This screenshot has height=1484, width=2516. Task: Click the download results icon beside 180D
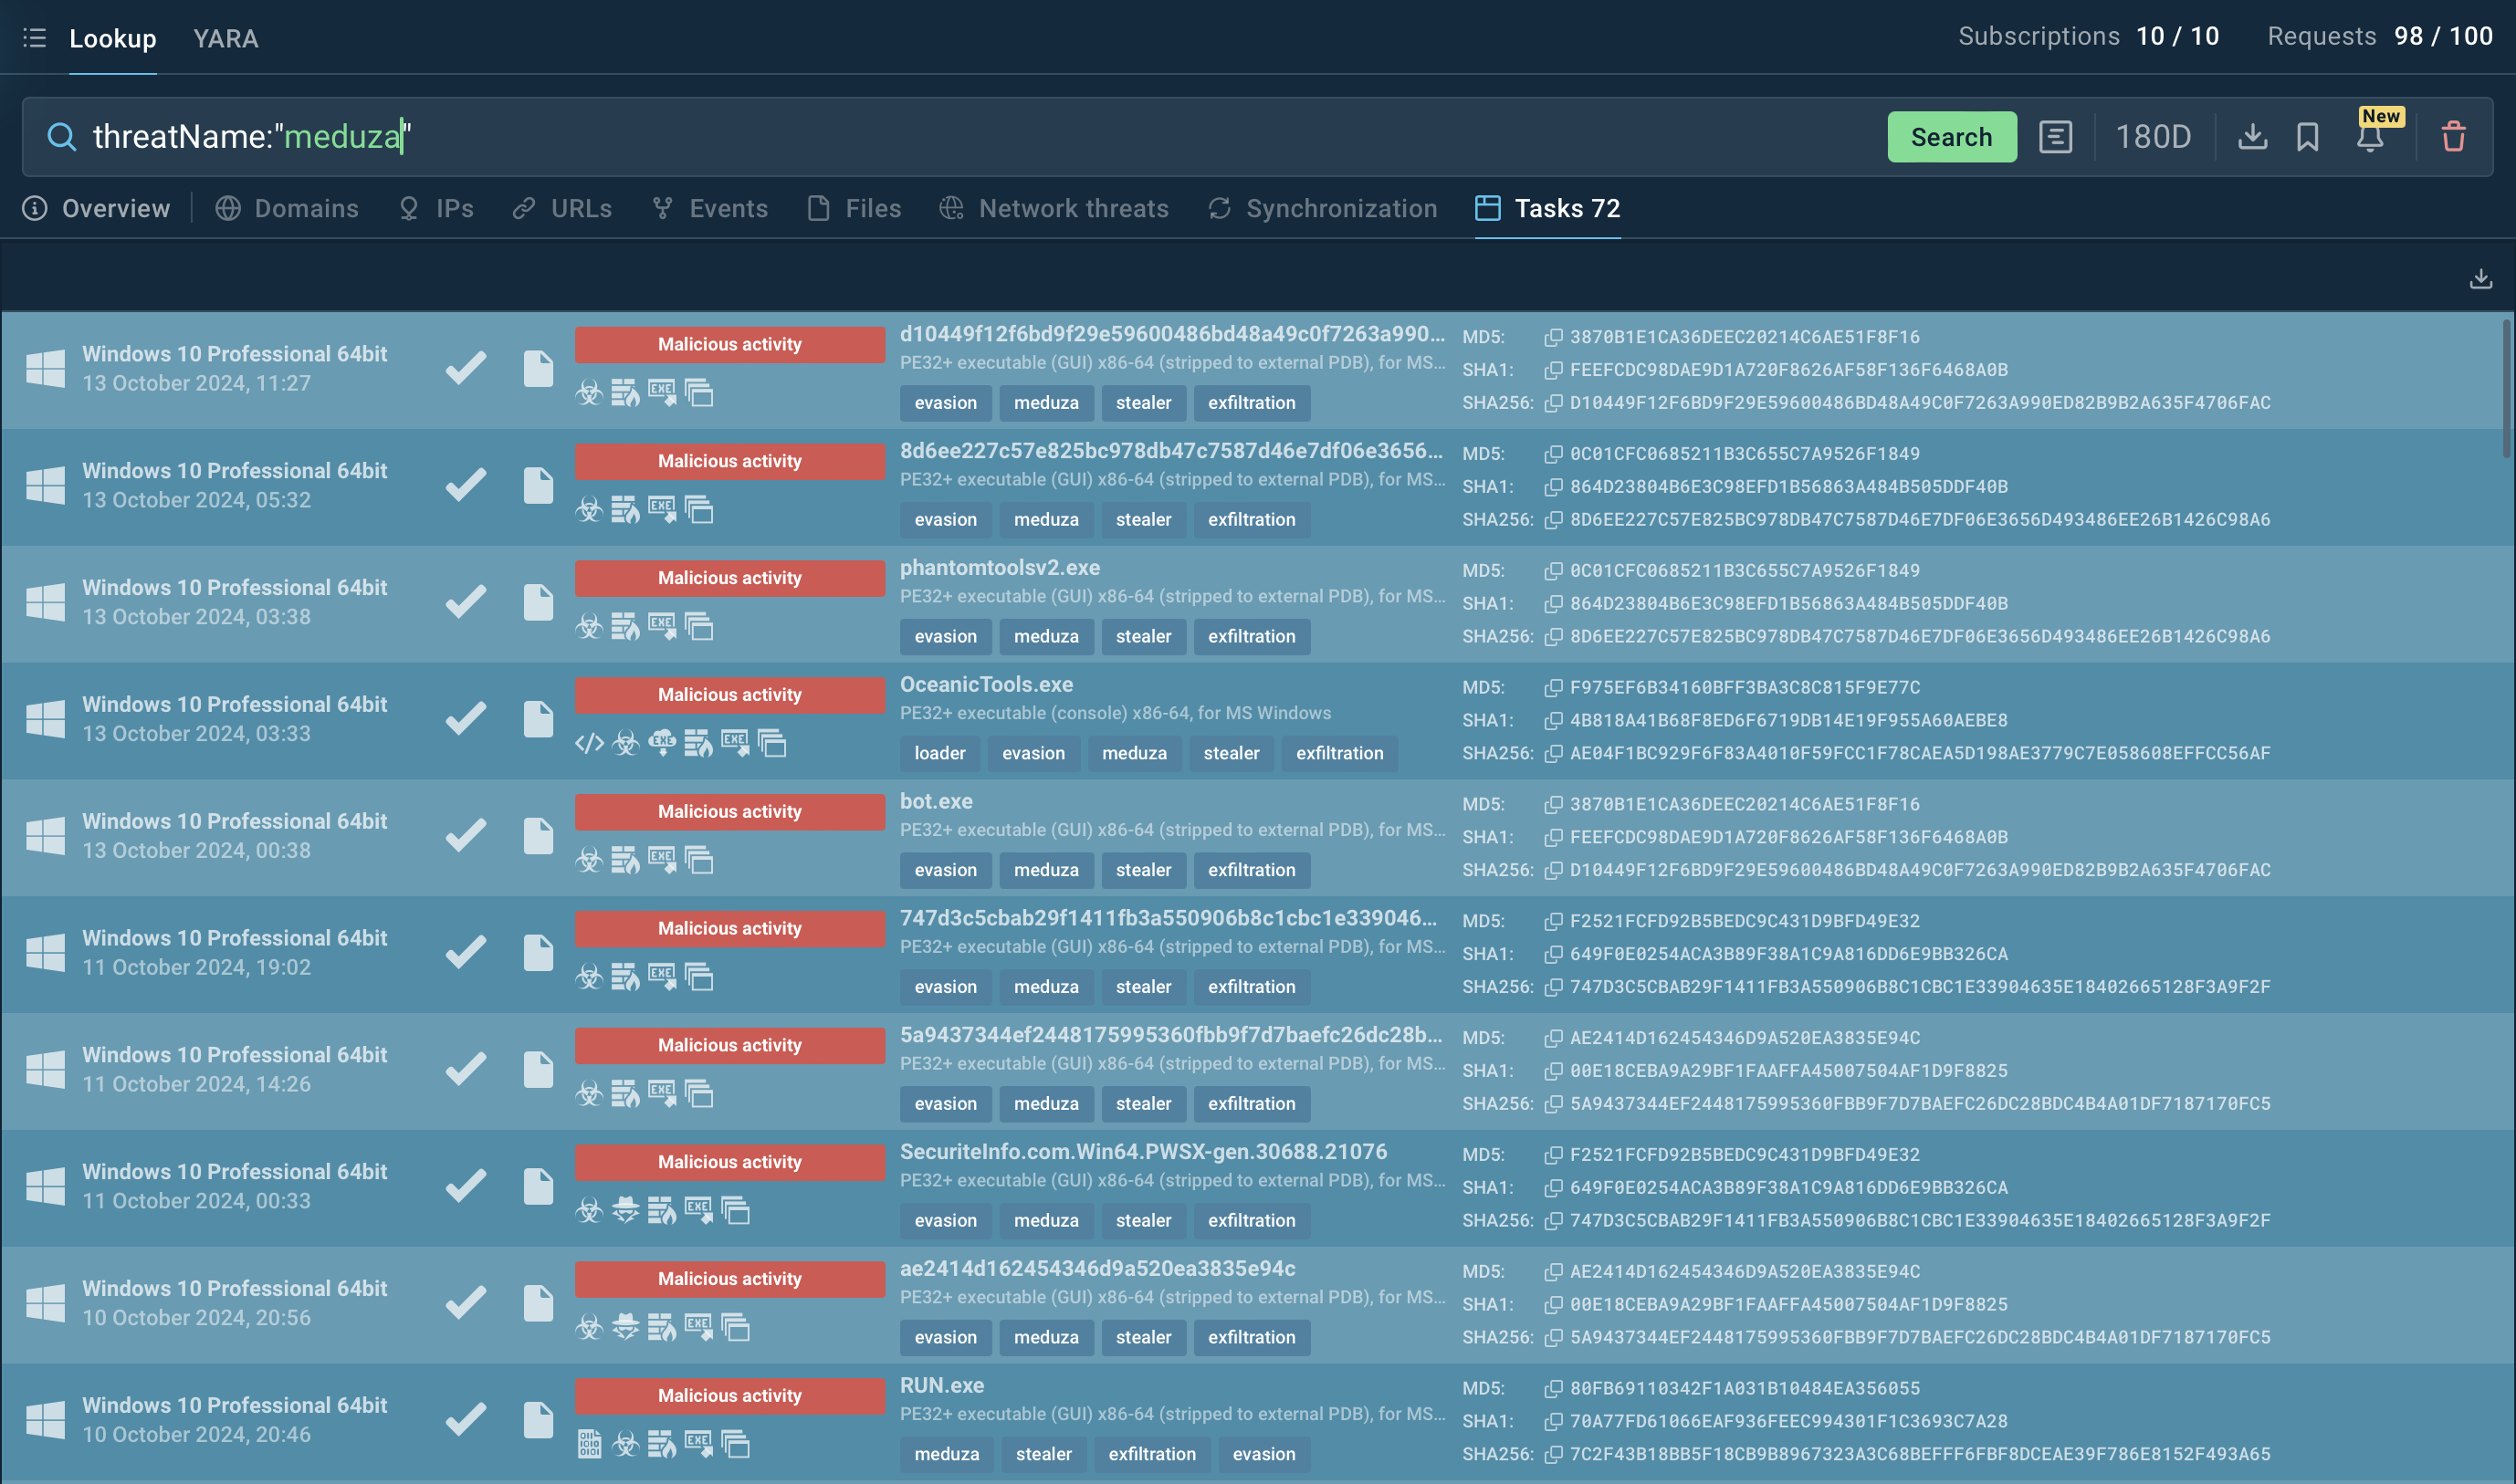coord(2252,136)
